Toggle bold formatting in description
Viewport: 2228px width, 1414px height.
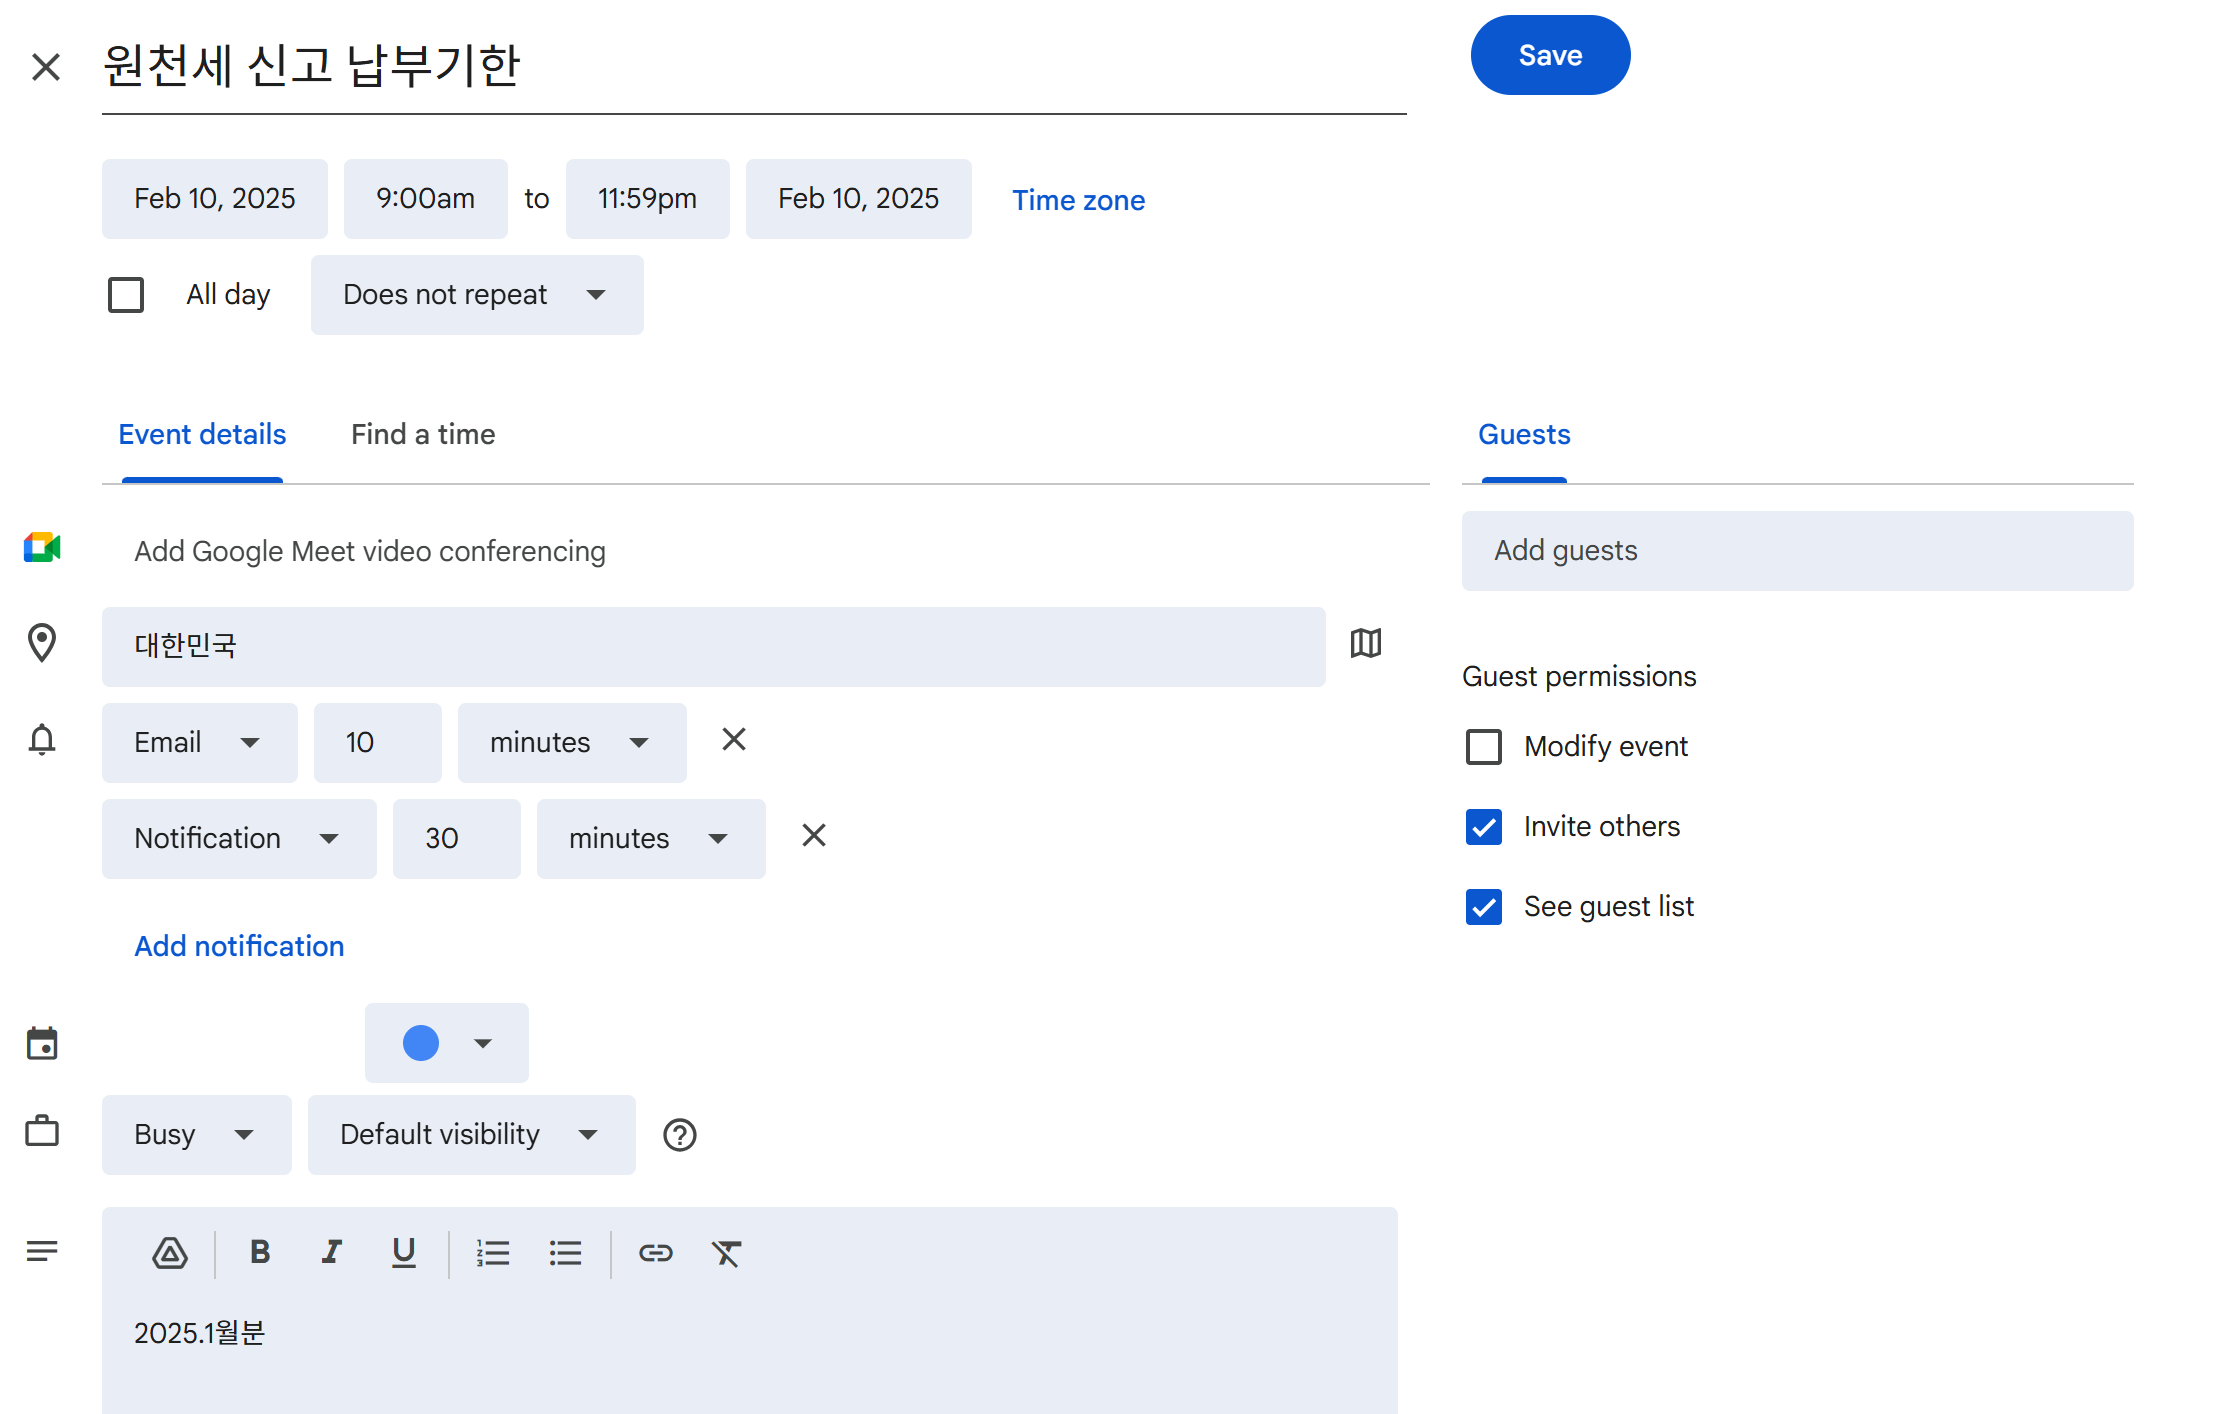pyautogui.click(x=260, y=1252)
